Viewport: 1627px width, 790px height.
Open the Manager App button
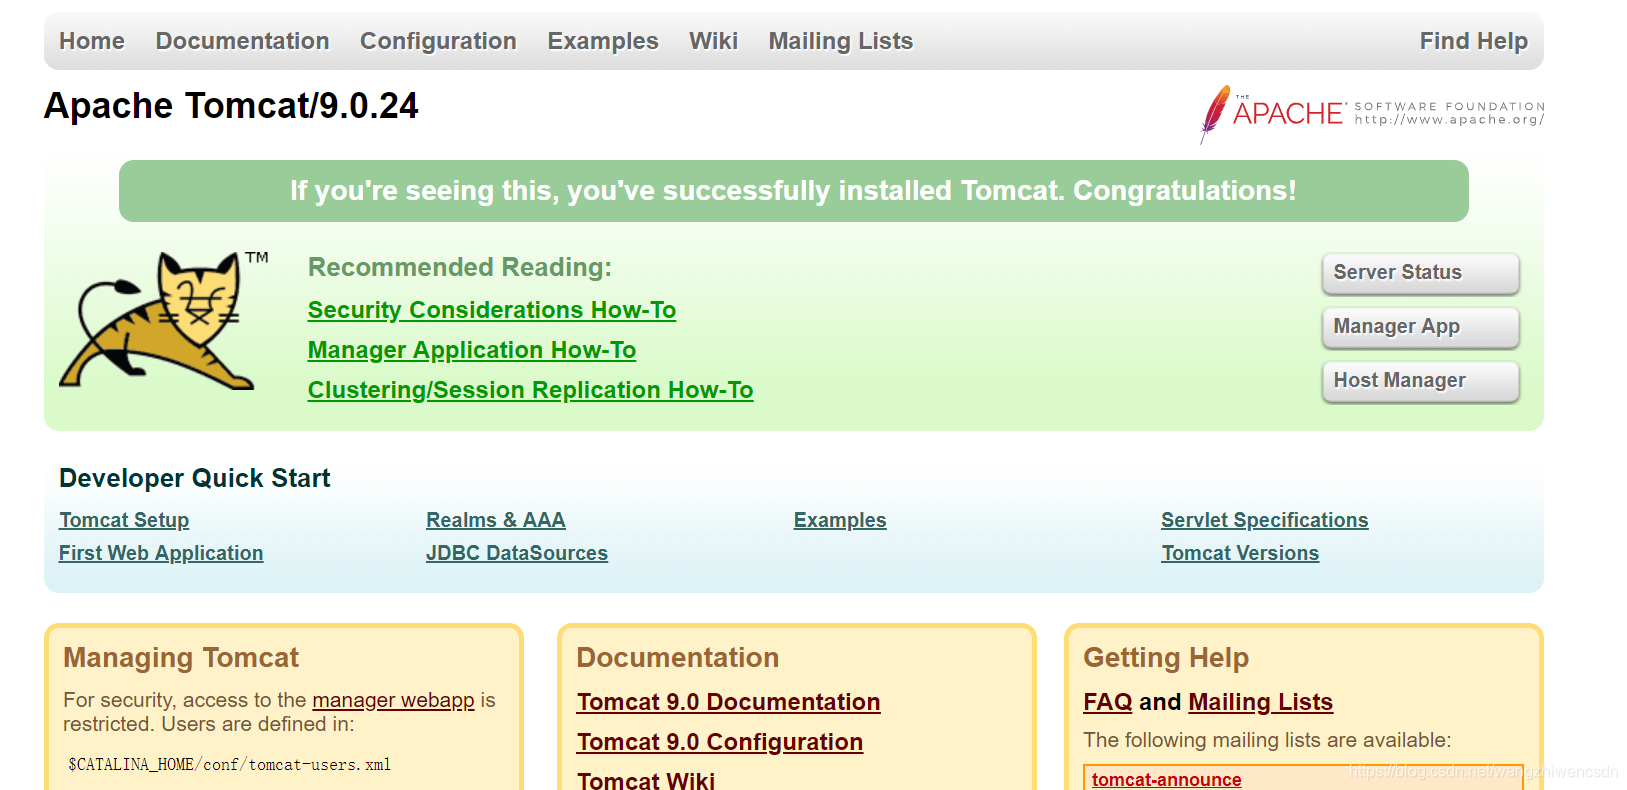(x=1421, y=327)
